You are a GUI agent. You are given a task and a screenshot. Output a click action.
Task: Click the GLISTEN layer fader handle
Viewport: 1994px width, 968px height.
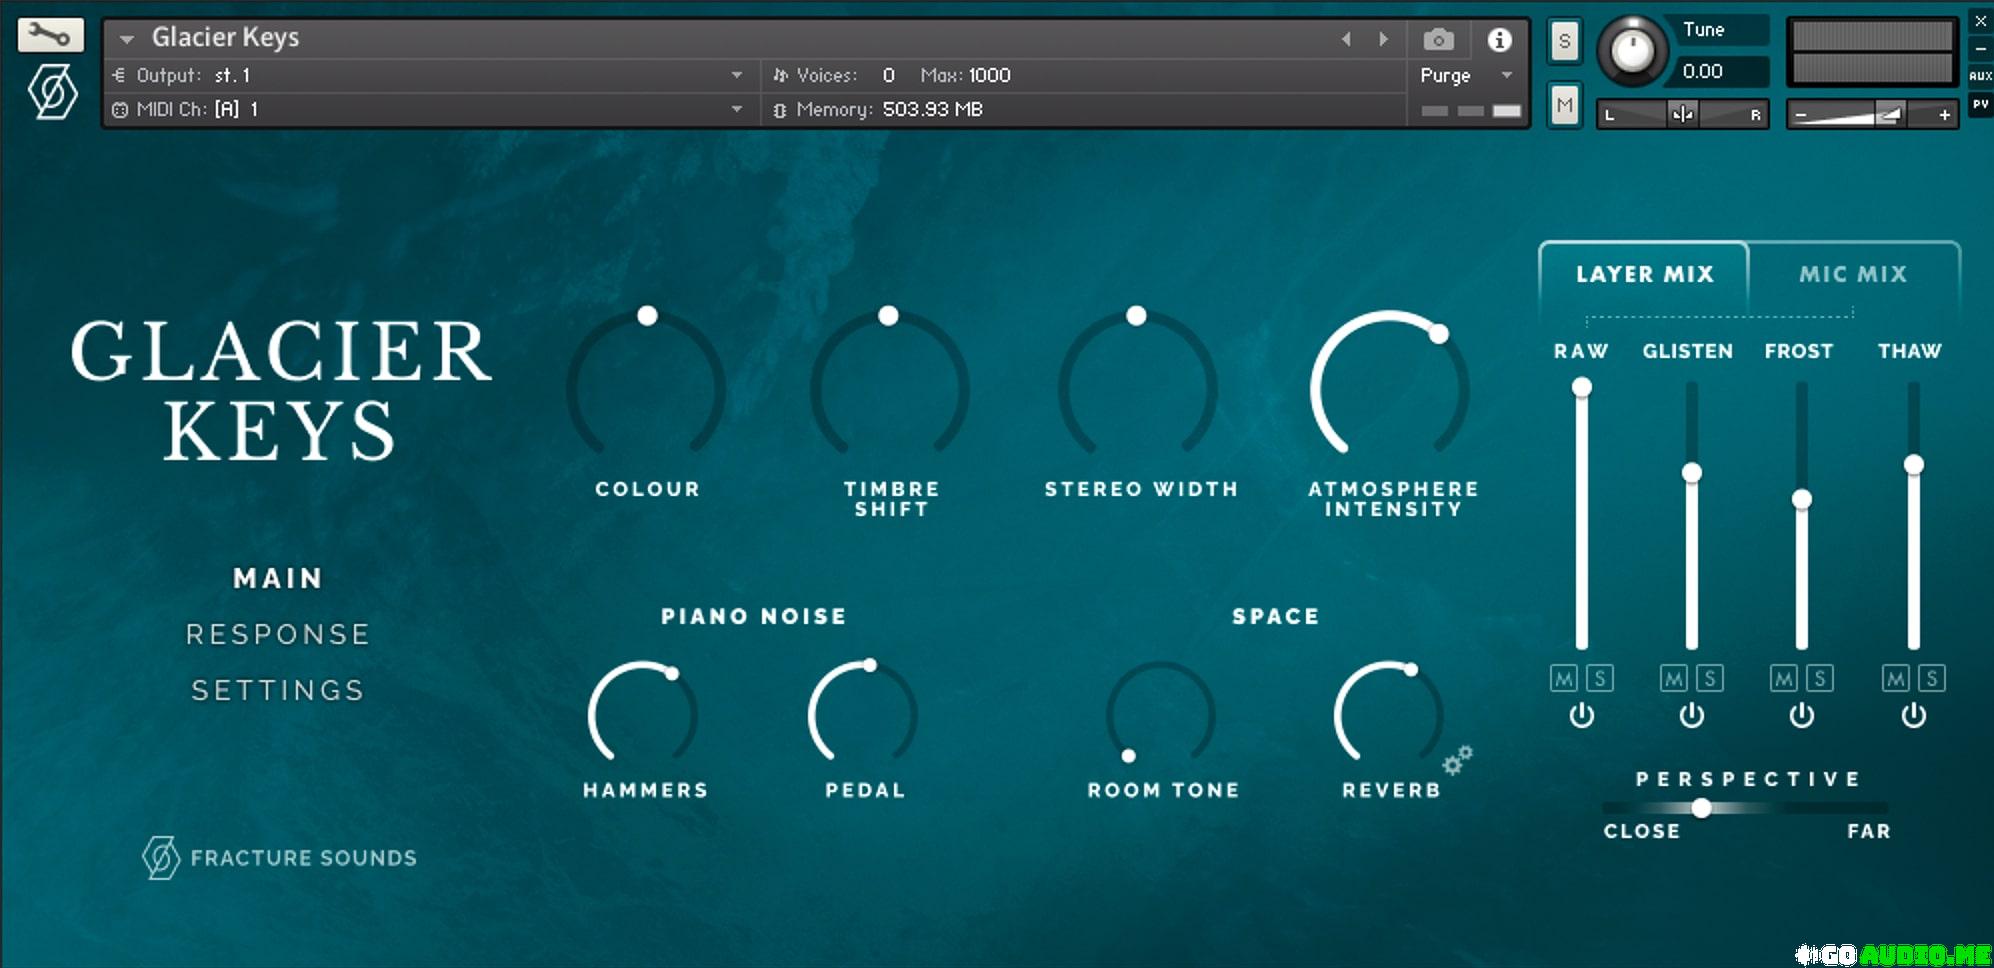(1691, 472)
